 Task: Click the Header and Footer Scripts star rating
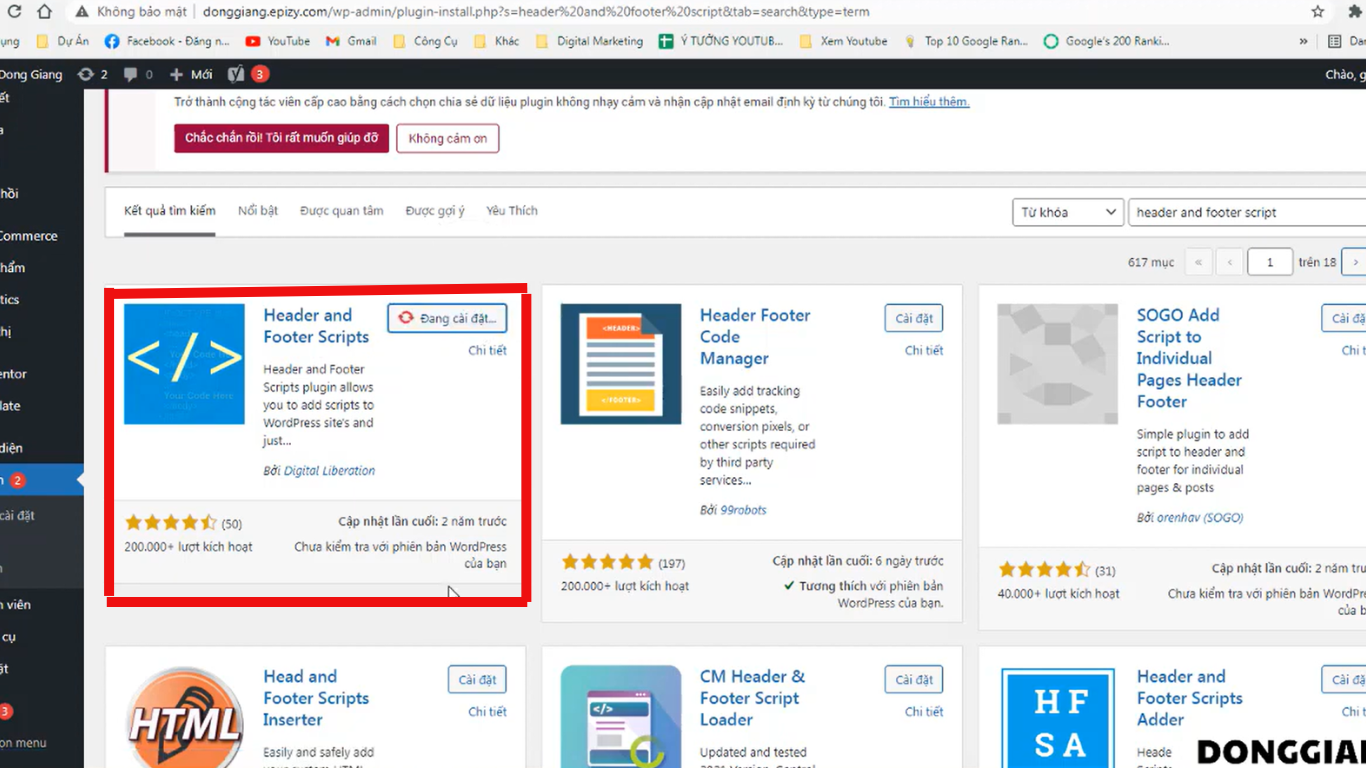171,523
